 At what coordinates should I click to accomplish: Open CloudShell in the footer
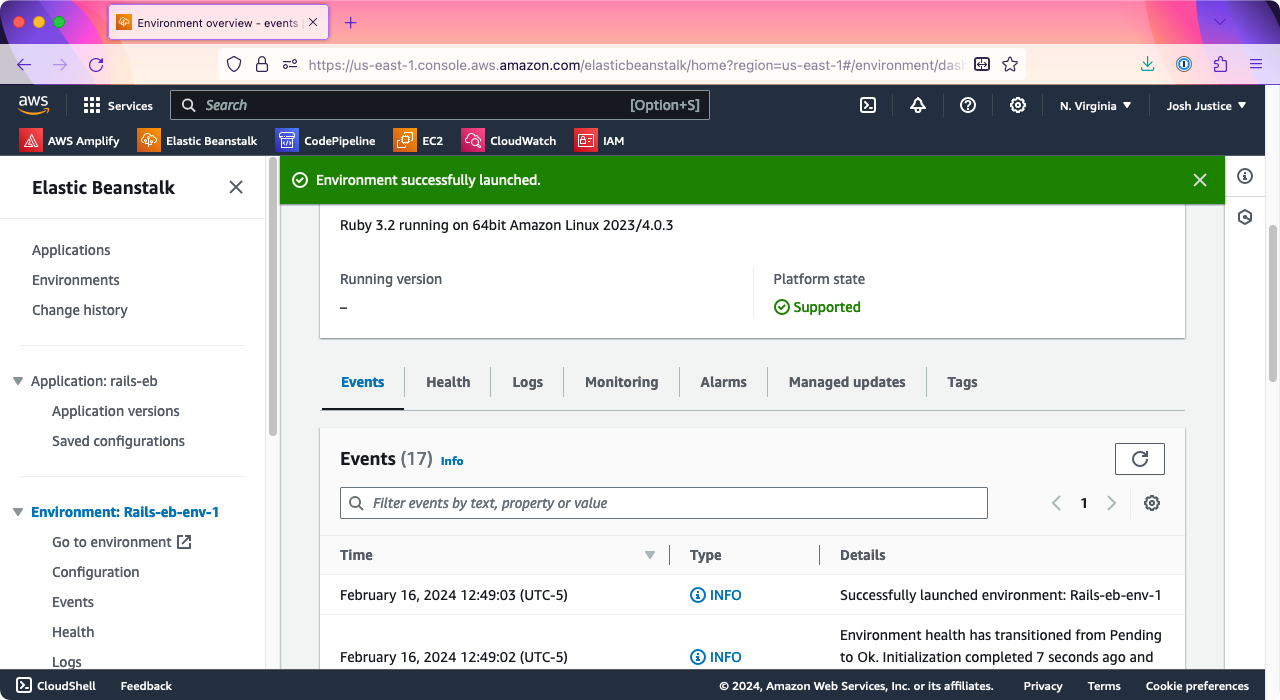[56, 686]
